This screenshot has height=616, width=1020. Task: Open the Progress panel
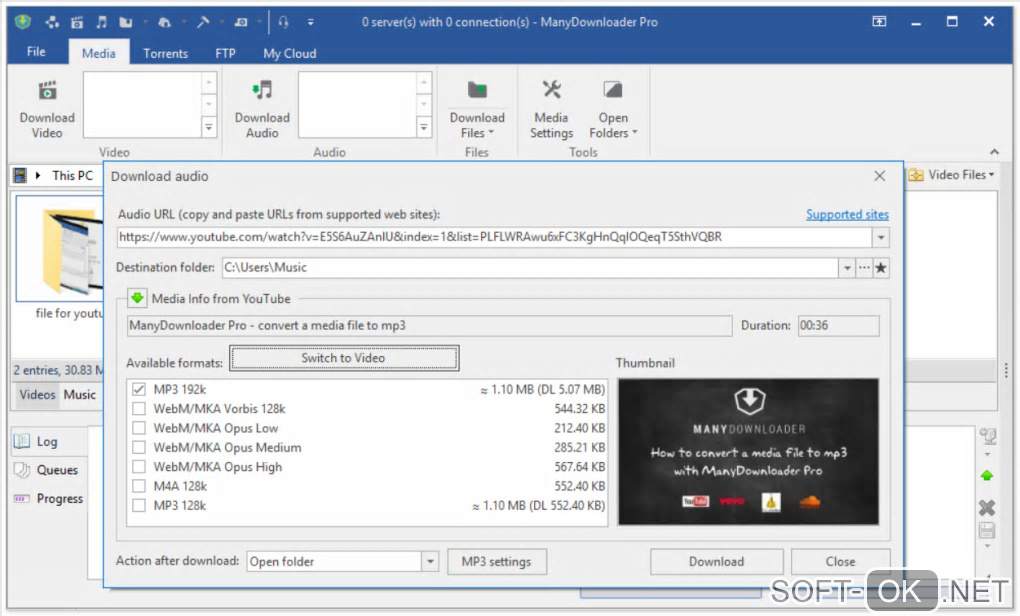click(x=48, y=498)
